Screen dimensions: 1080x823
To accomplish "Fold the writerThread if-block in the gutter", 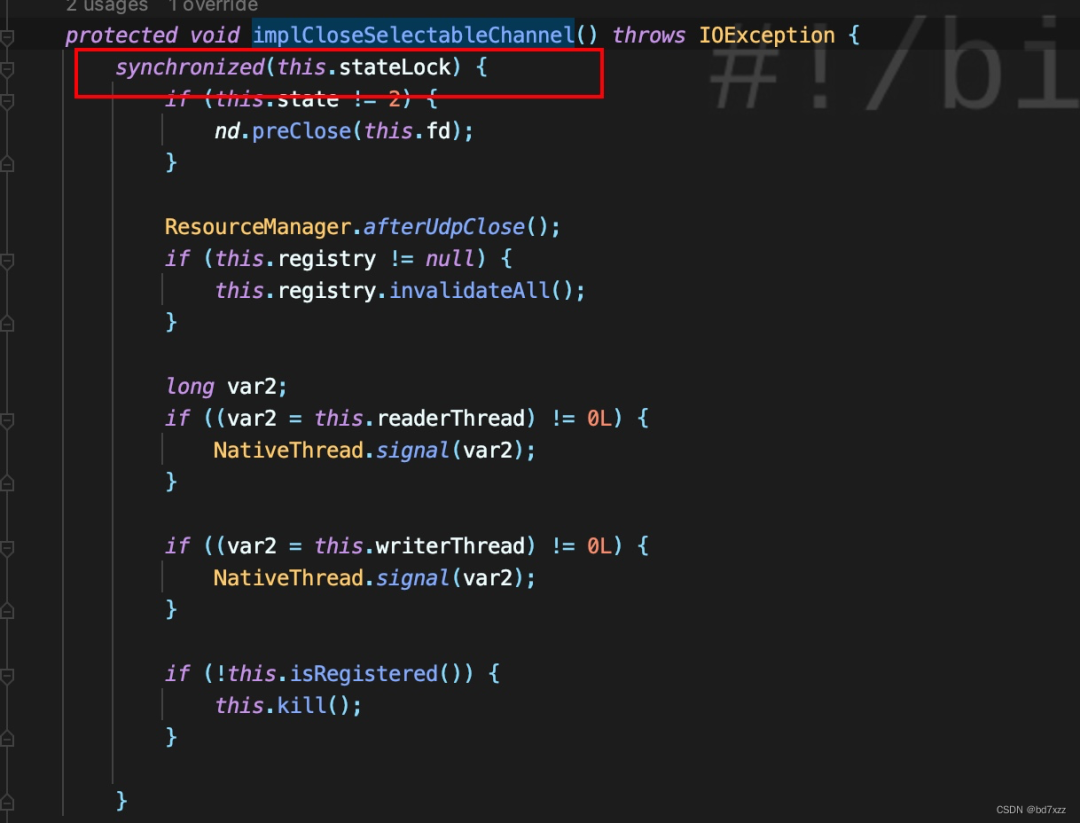I will (x=7, y=548).
